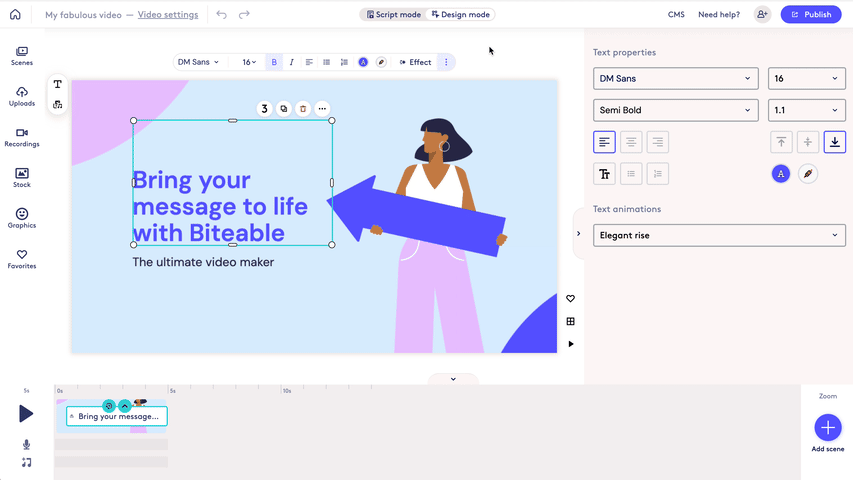Click the text case Tr icon
Image resolution: width=853 pixels, height=480 pixels.
604,174
